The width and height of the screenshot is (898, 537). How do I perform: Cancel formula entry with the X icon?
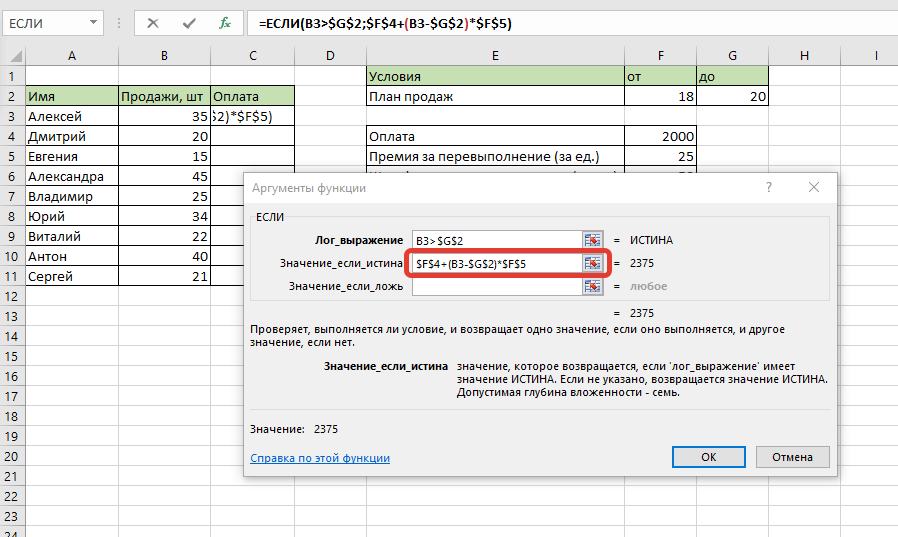click(152, 23)
